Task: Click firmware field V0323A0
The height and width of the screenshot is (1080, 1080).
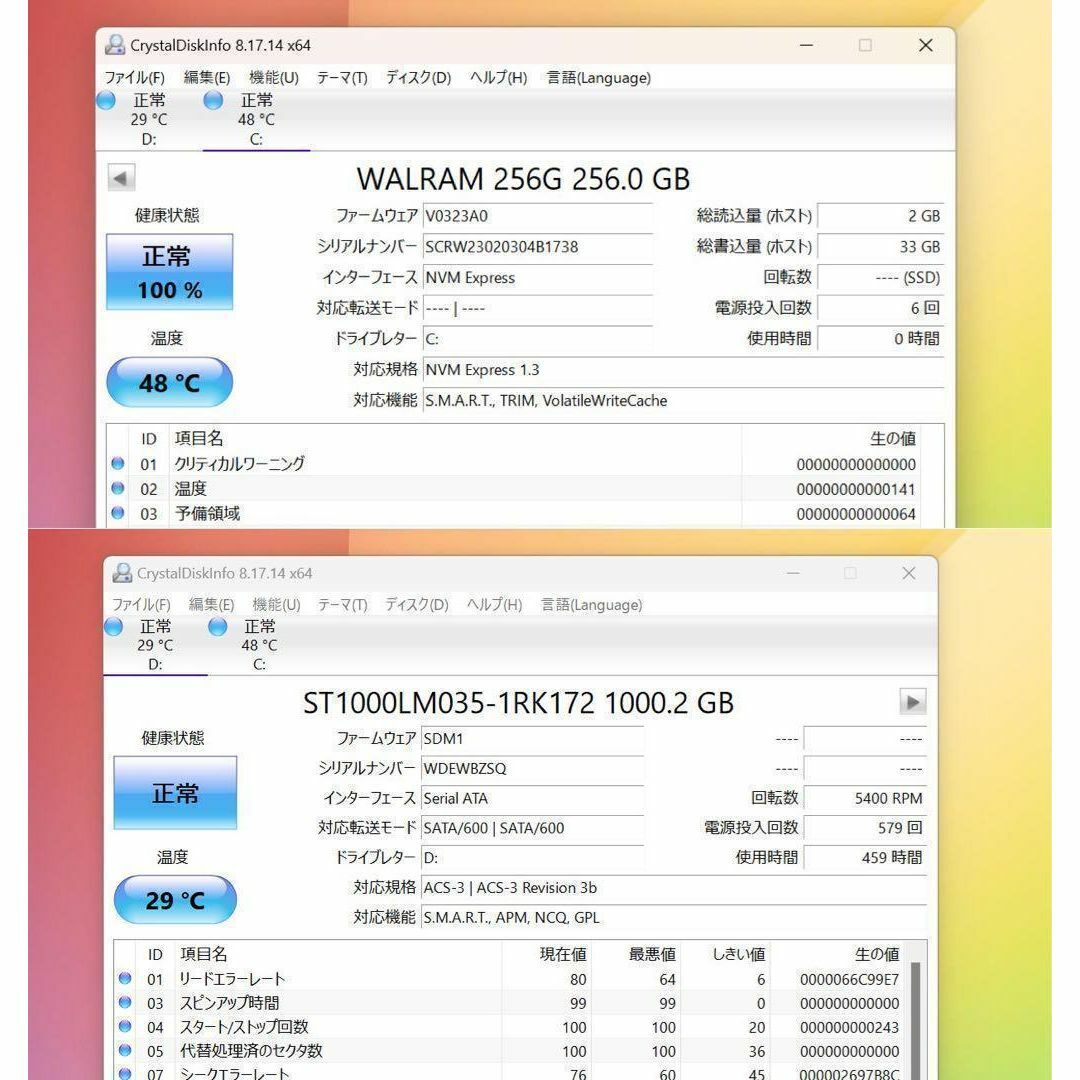Action: [x=537, y=216]
